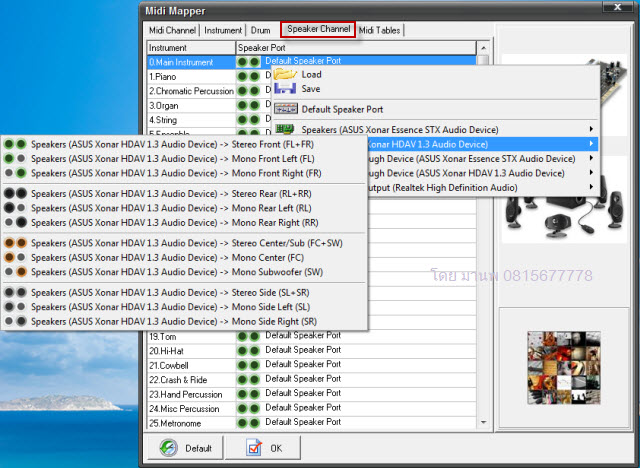Click speaker dots in 22.Crash & Ride row

249,379
